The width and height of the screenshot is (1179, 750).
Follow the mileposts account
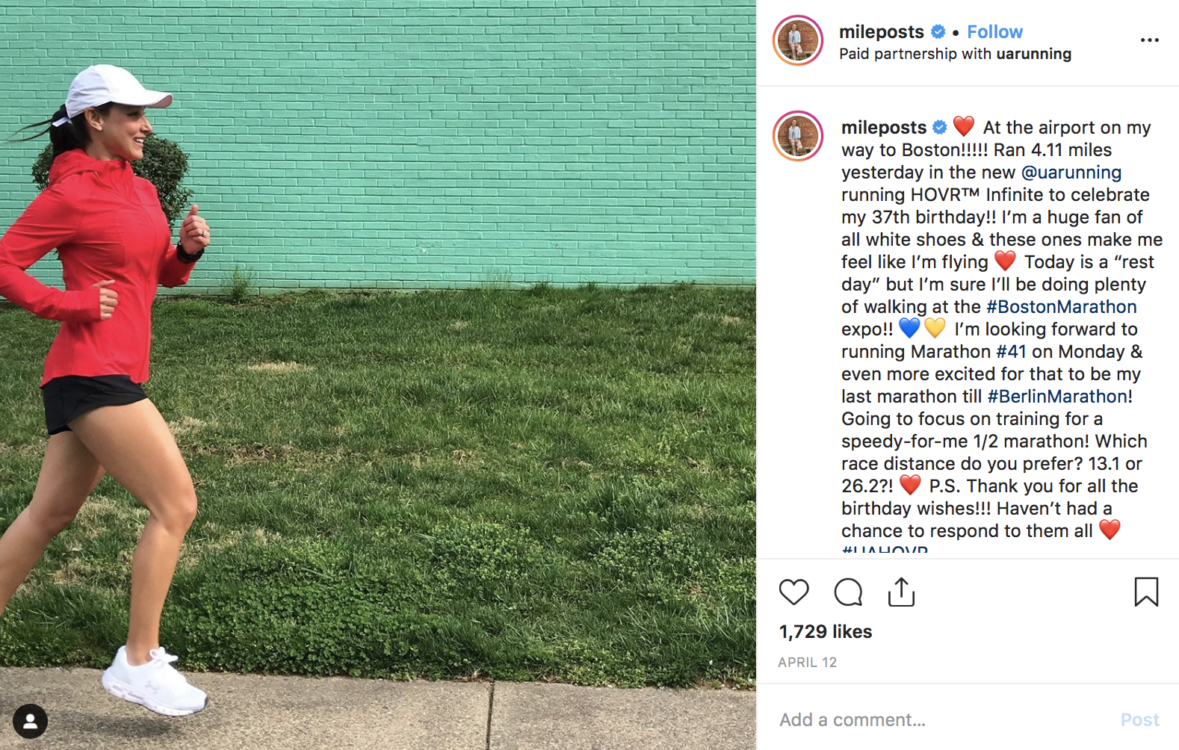click(994, 32)
